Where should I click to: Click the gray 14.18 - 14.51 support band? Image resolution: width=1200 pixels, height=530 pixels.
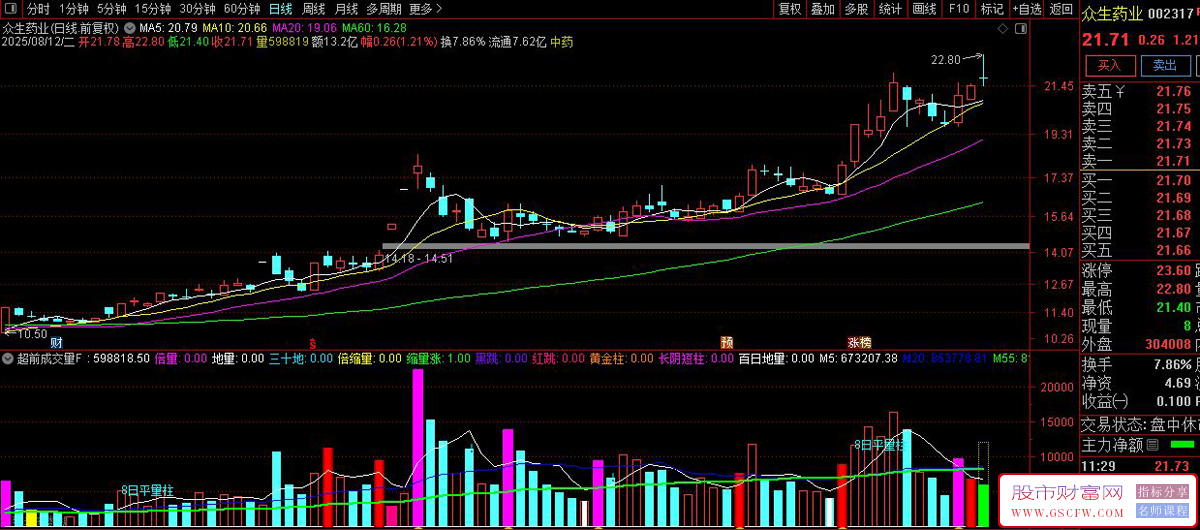click(x=706, y=246)
